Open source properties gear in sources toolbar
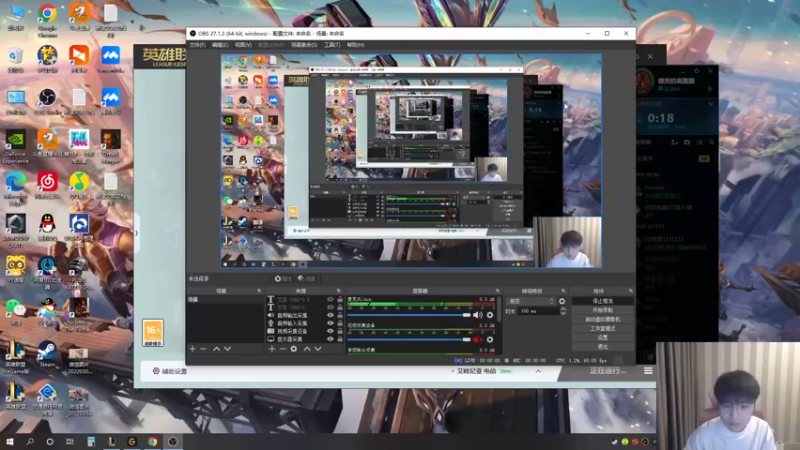Image resolution: width=800 pixels, height=450 pixels. pyautogui.click(x=294, y=349)
